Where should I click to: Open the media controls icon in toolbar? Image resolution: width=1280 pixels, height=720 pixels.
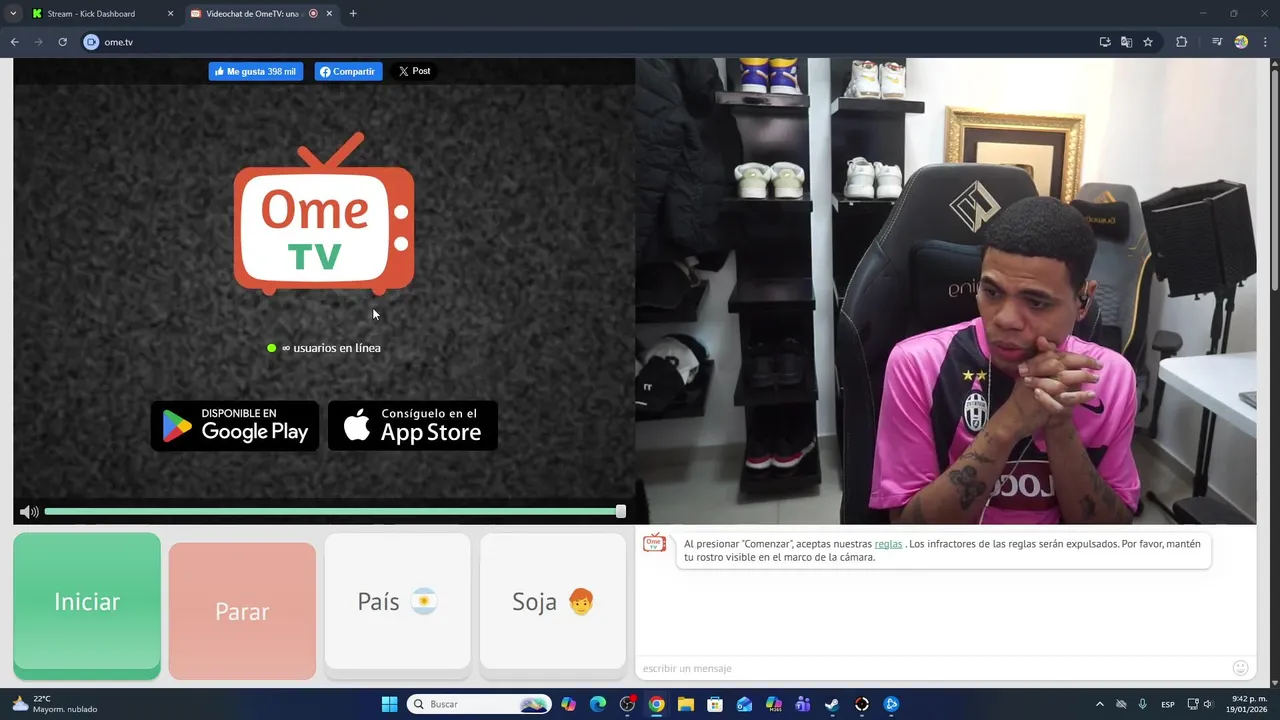(x=1217, y=42)
